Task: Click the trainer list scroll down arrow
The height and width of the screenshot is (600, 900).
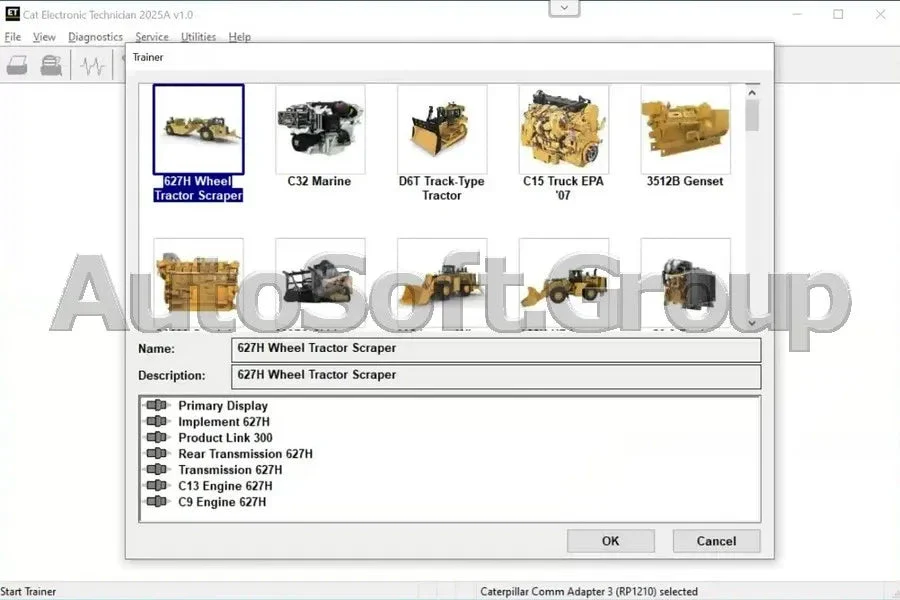Action: pos(752,322)
